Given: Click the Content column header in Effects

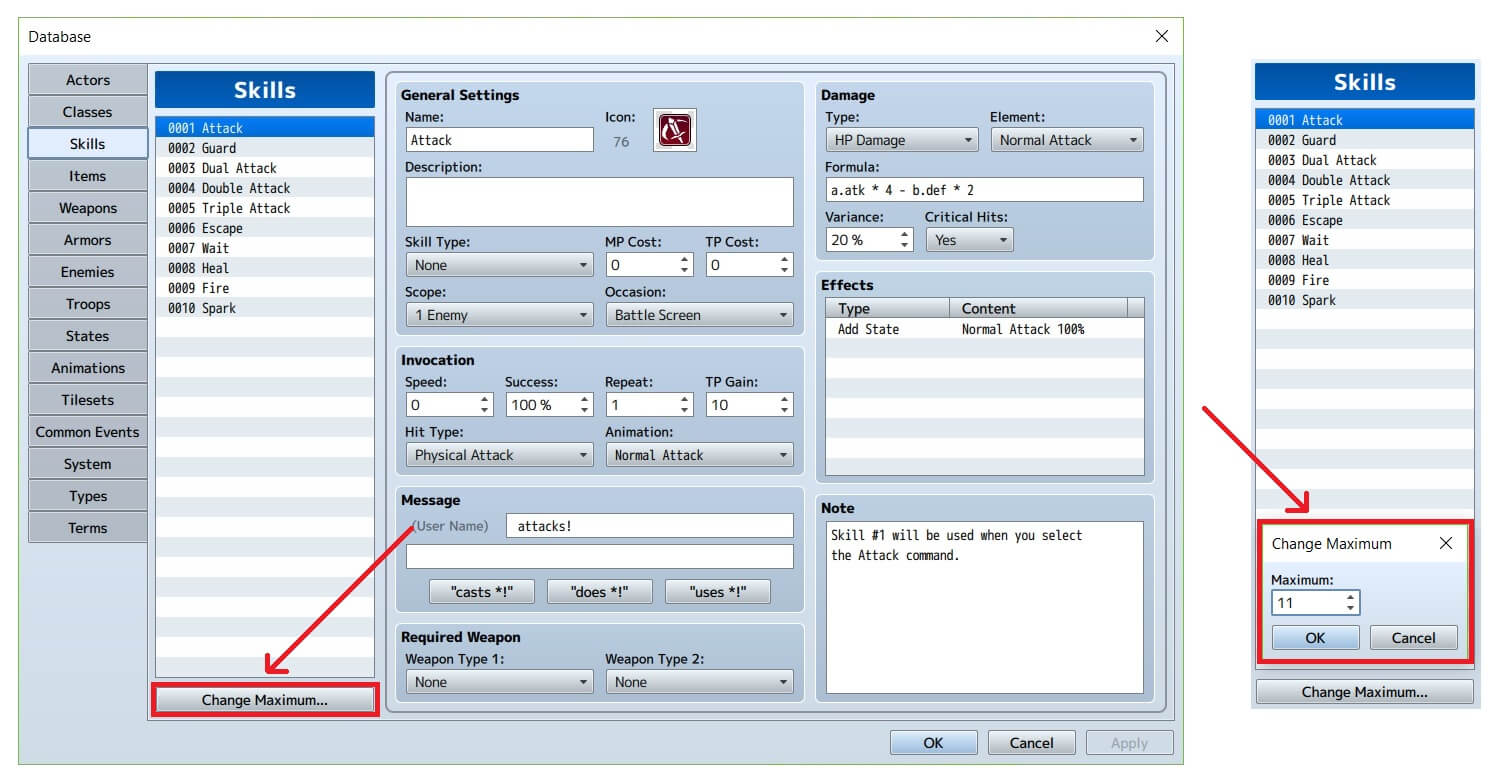Looking at the screenshot, I should point(1038,308).
